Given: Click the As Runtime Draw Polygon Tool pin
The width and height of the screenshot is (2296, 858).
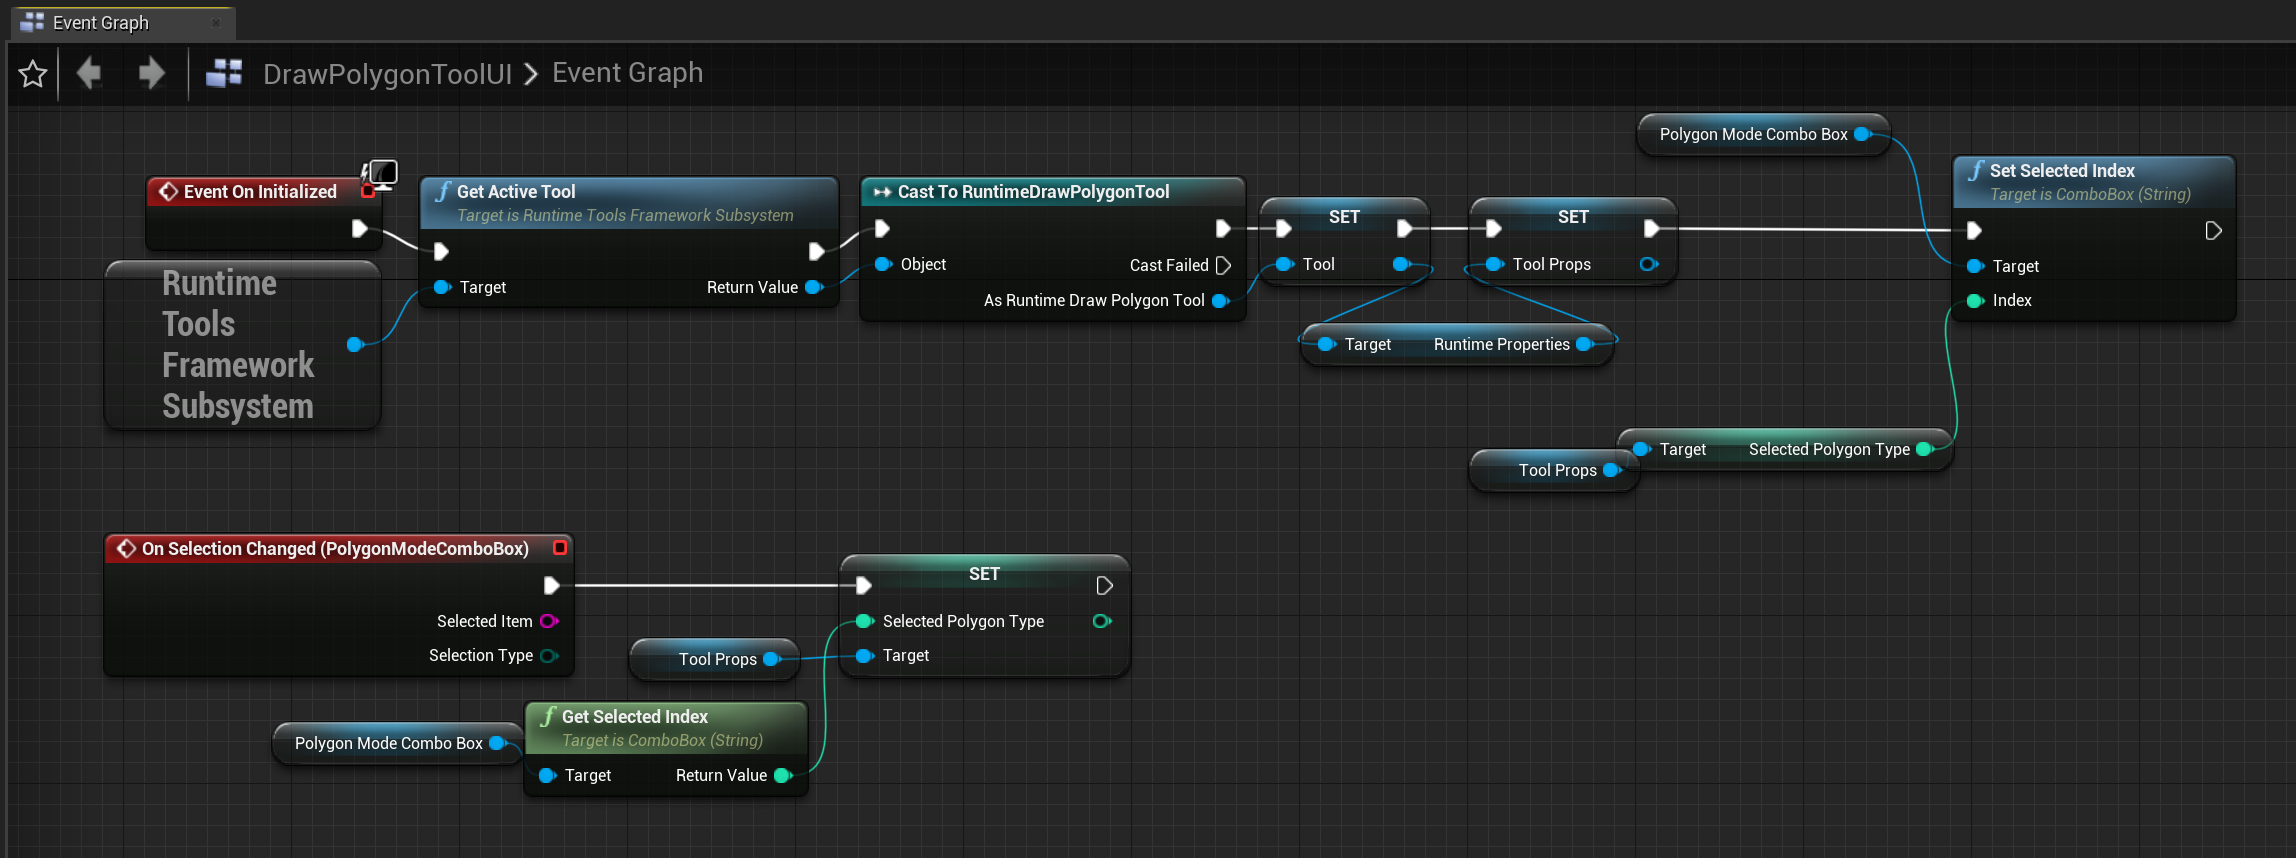Looking at the screenshot, I should coord(1220,301).
